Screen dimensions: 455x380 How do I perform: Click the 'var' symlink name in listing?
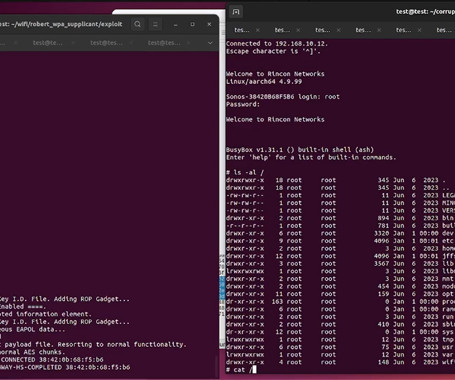(448, 355)
